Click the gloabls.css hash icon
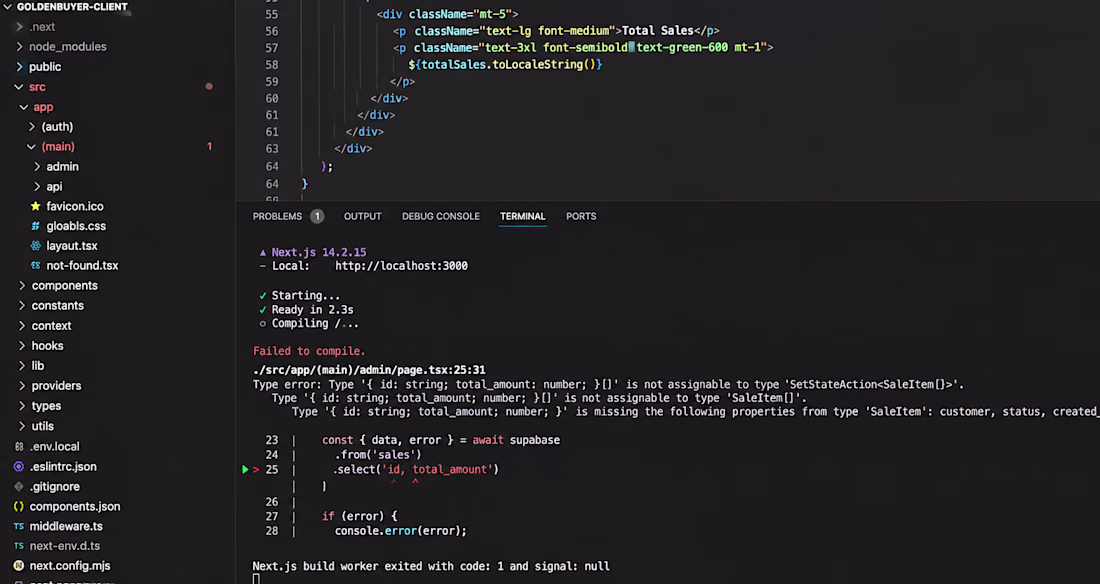This screenshot has width=1100, height=584. coord(36,226)
